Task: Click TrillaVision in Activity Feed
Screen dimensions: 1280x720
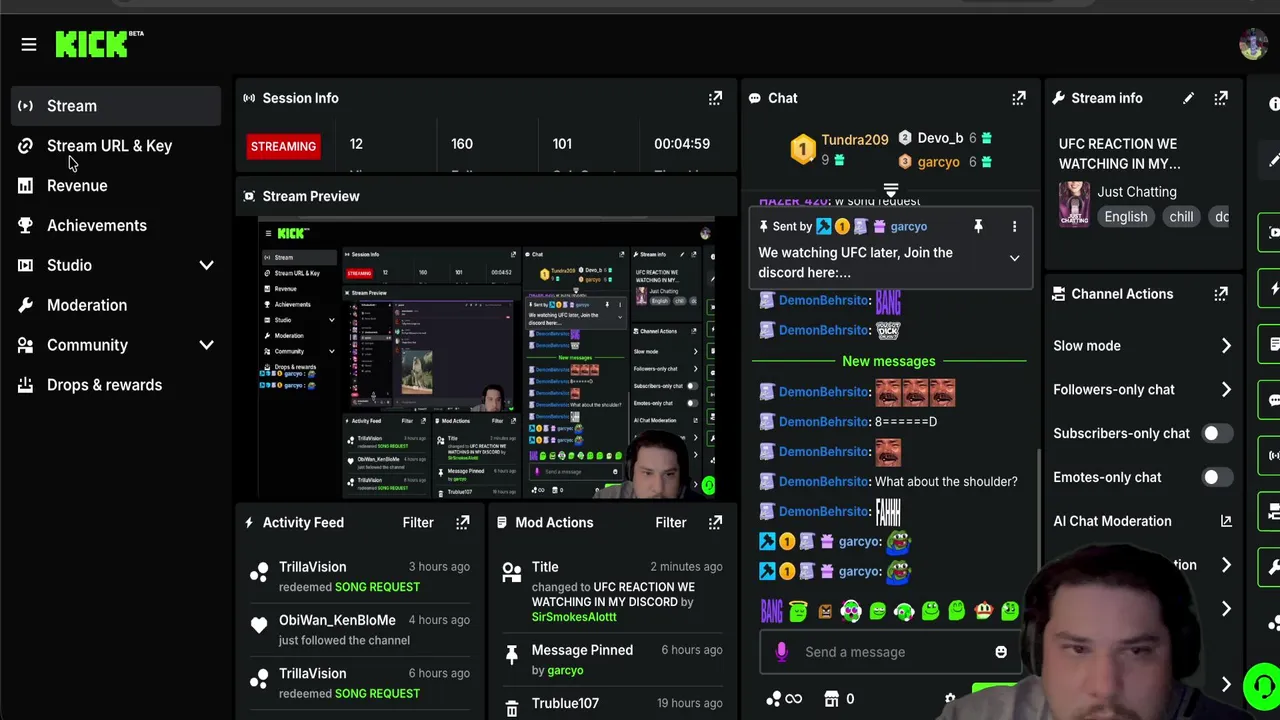Action: [312, 567]
